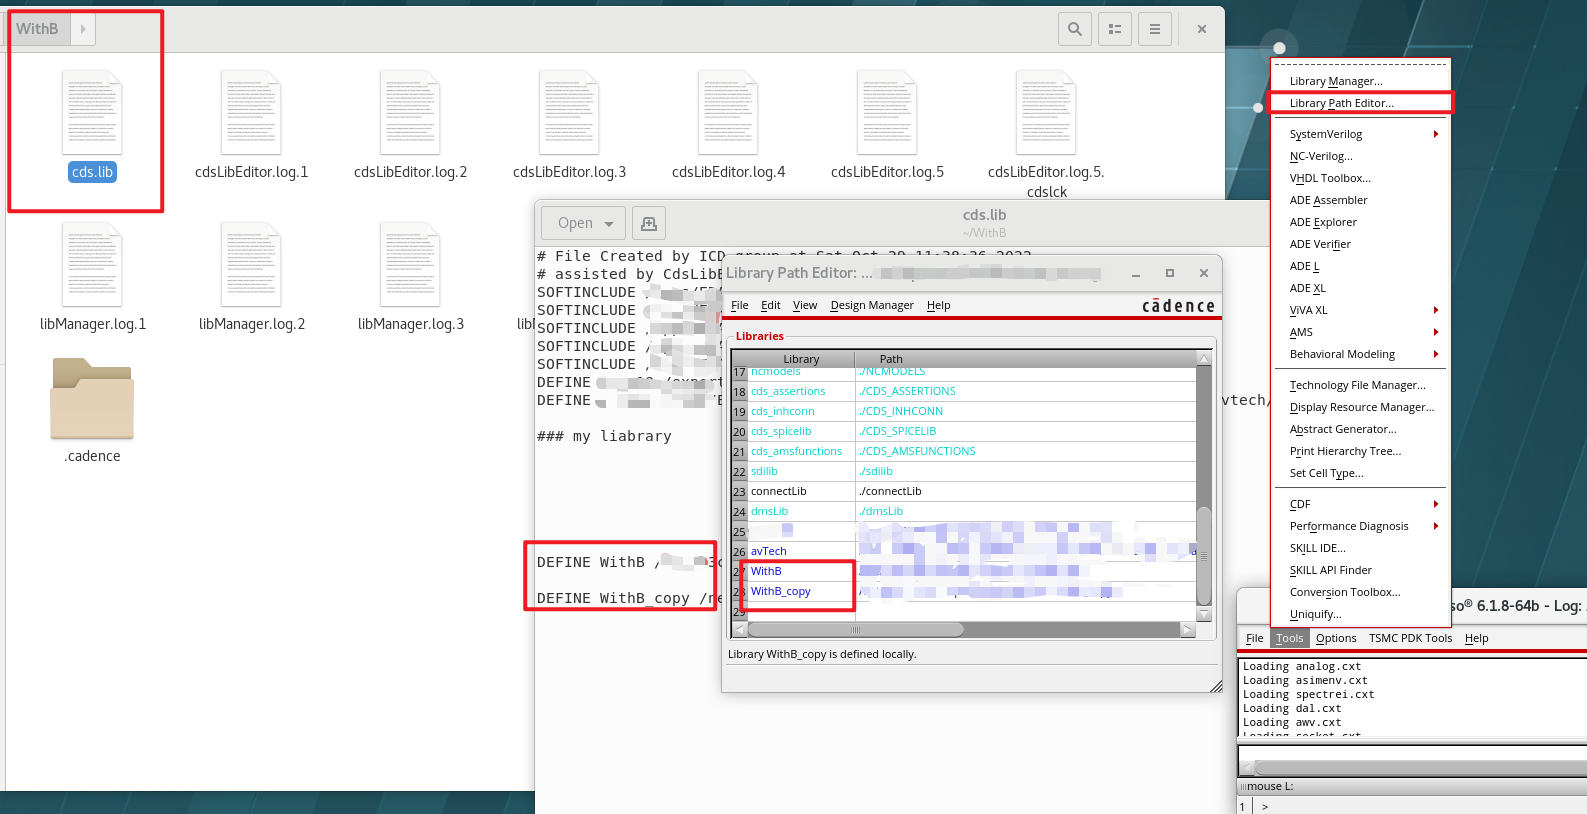Select the connectLib library row
1587x814 pixels.
pyautogui.click(x=964, y=491)
